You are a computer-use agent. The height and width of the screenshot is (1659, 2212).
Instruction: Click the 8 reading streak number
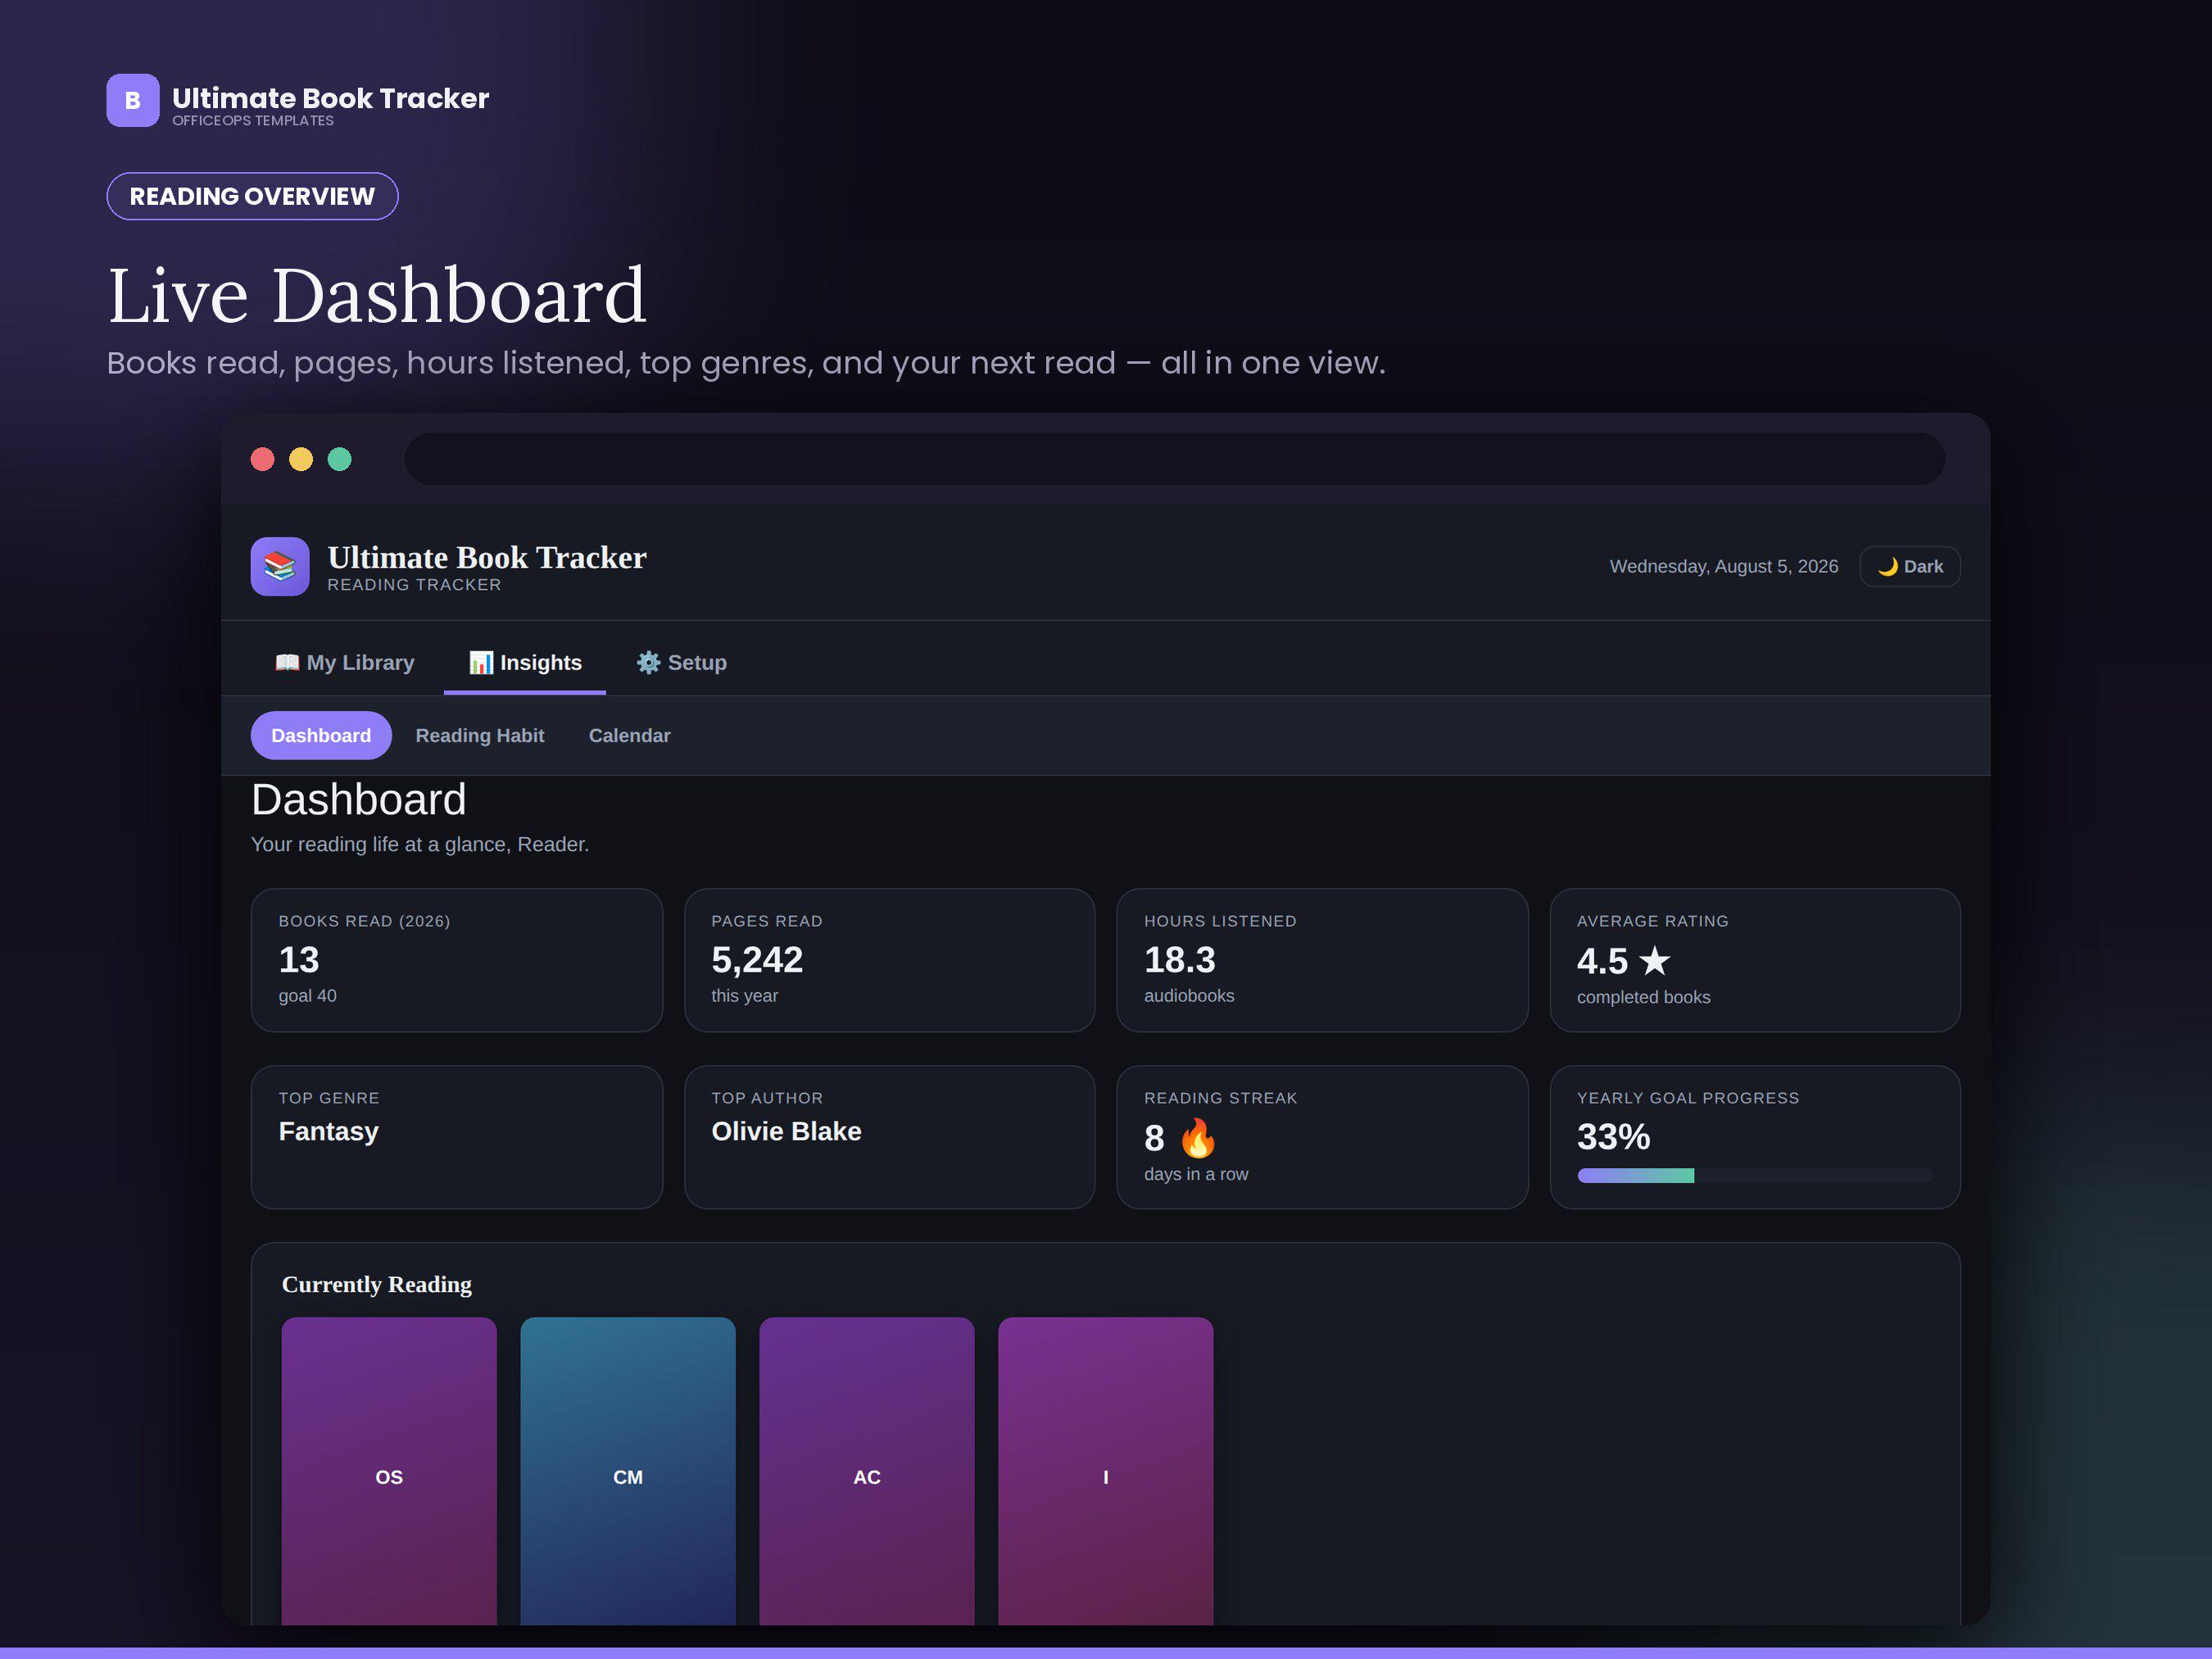pos(1154,1138)
